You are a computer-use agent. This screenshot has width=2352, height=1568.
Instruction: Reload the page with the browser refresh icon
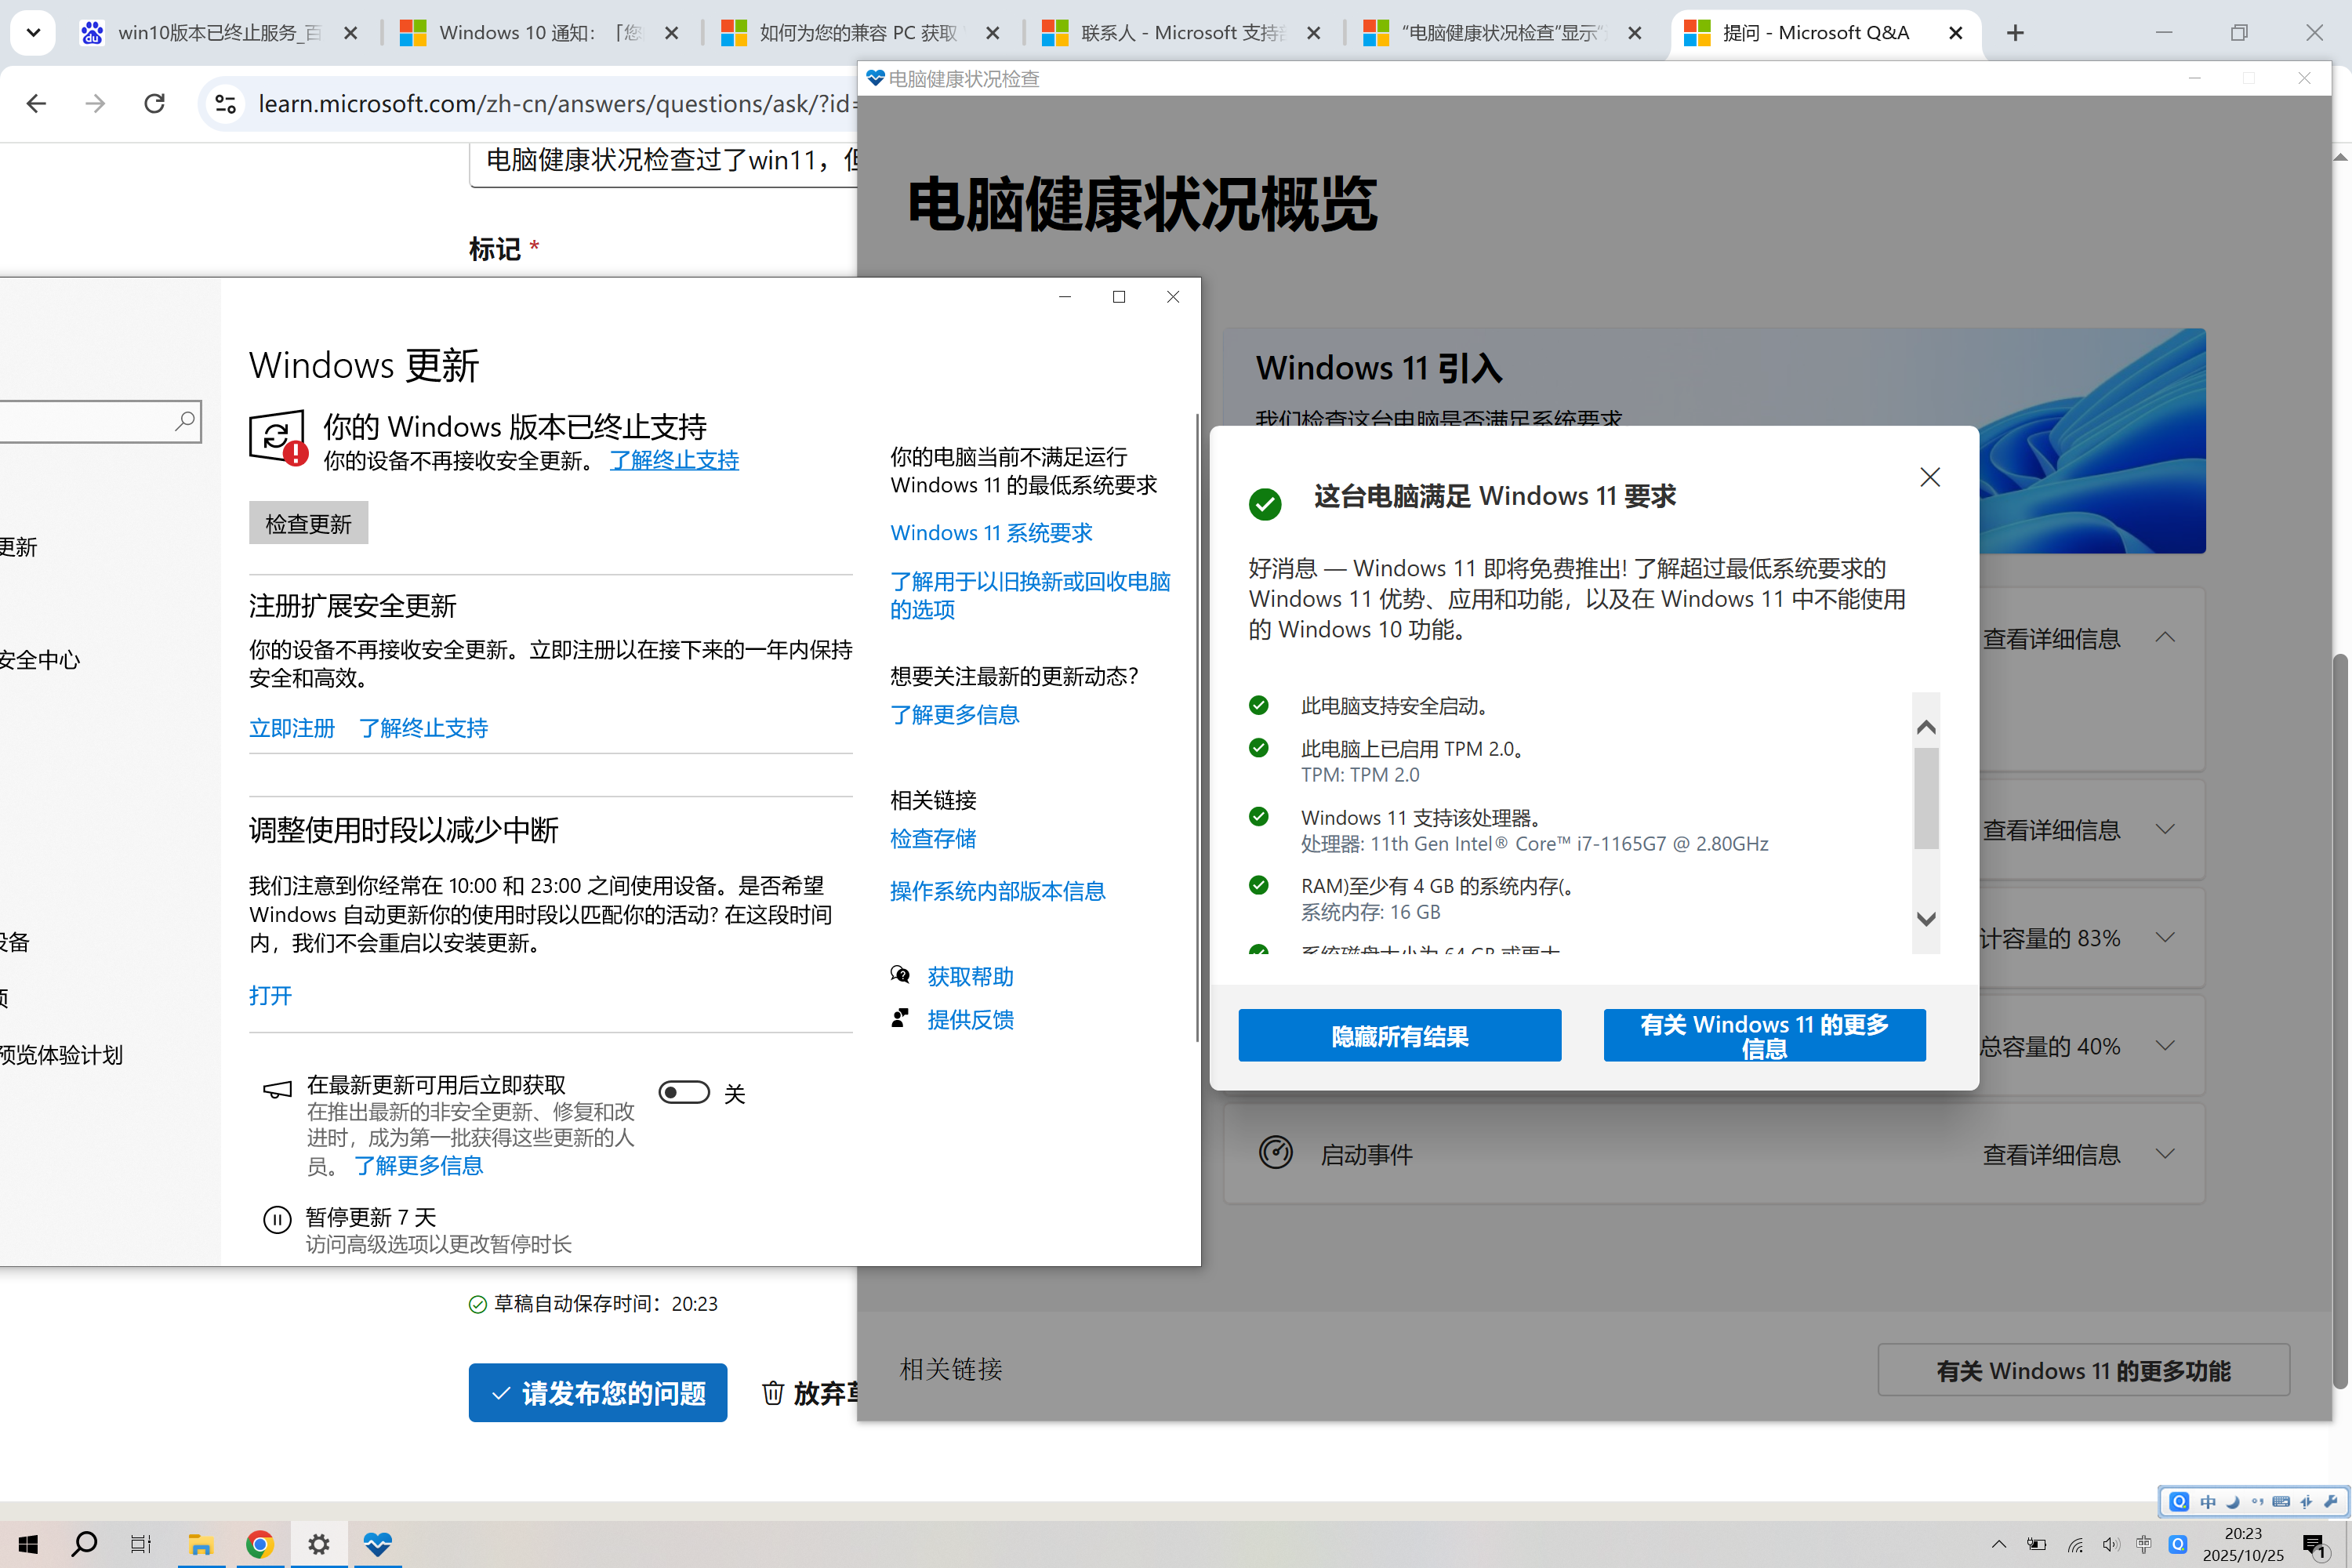[154, 103]
